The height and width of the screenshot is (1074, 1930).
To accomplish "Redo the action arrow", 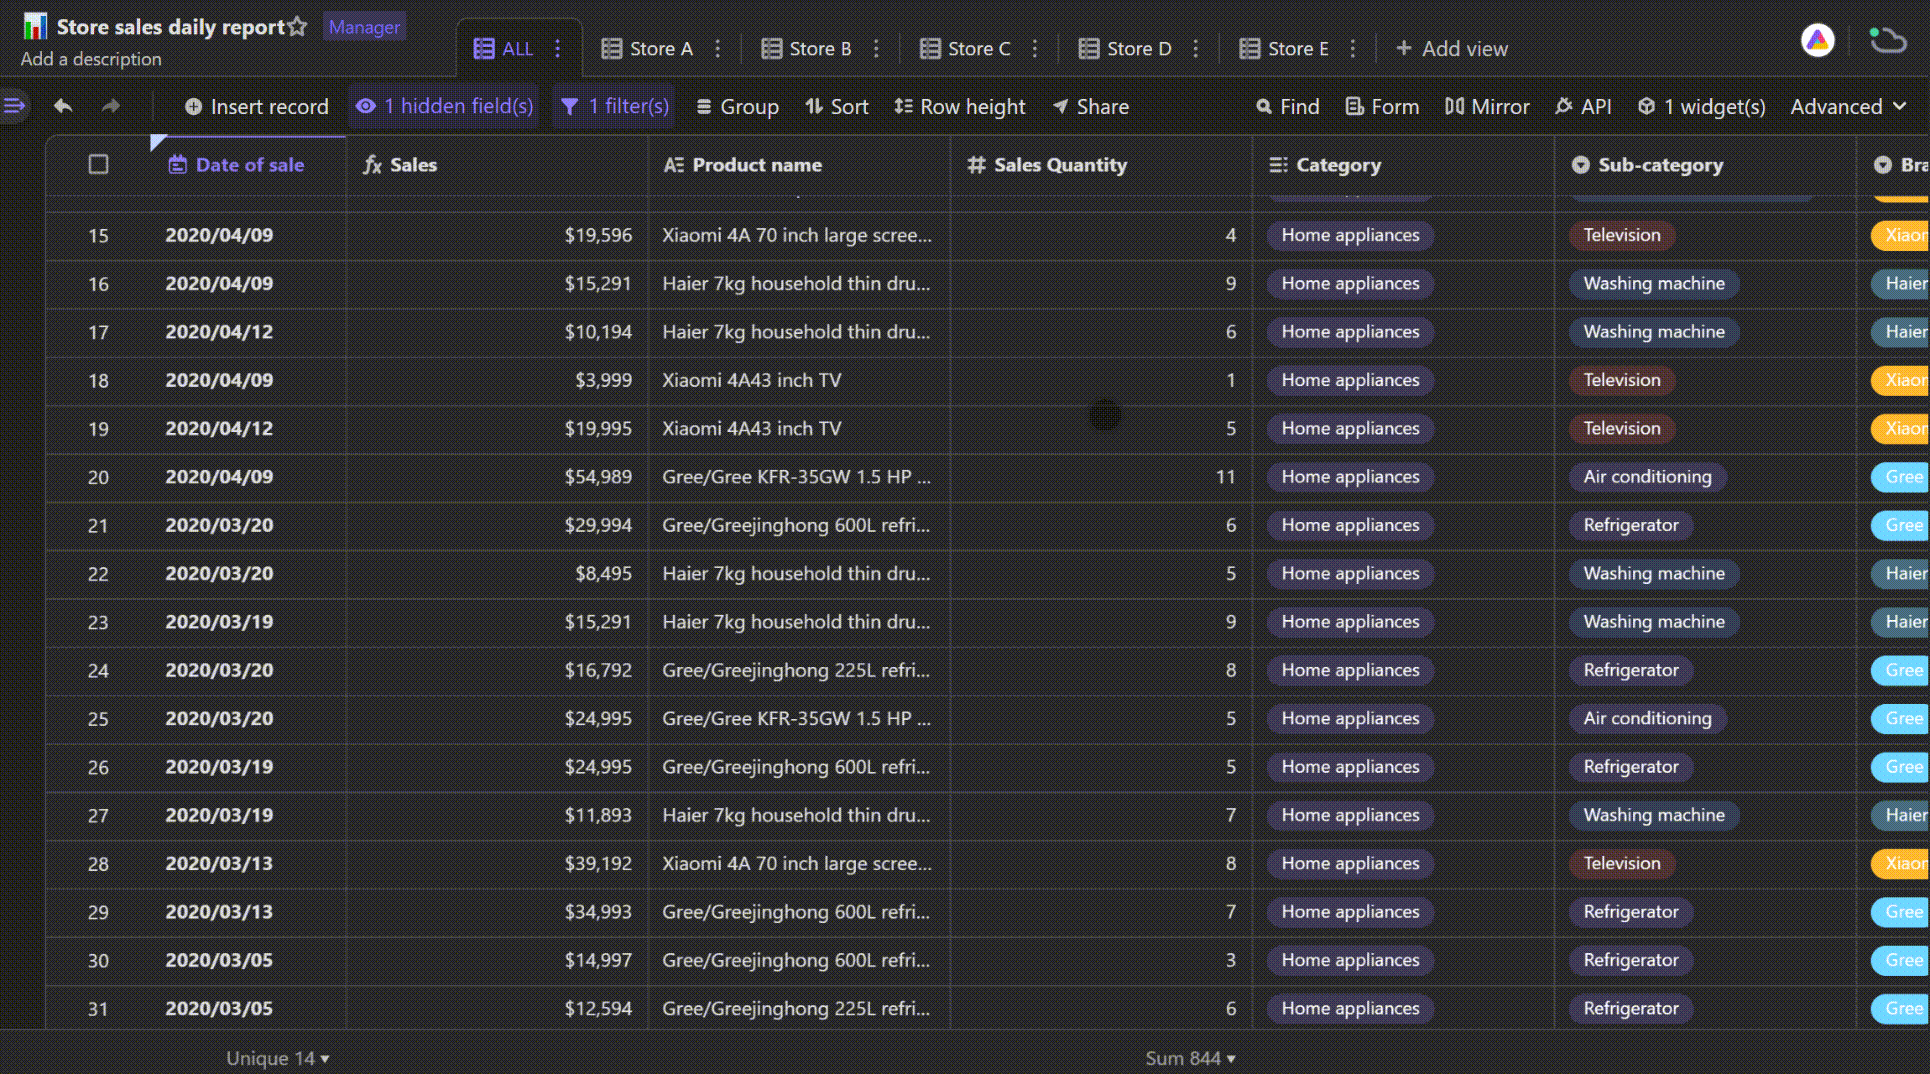I will [x=111, y=106].
